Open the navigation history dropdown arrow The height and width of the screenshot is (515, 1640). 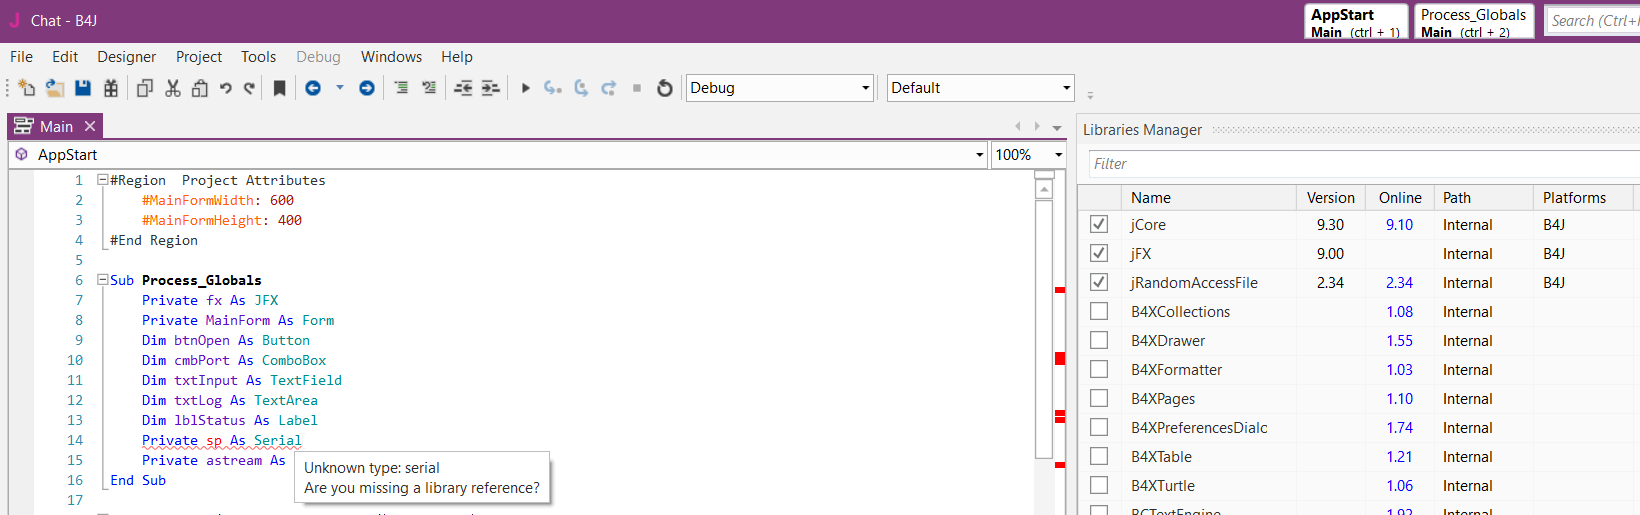(340, 88)
